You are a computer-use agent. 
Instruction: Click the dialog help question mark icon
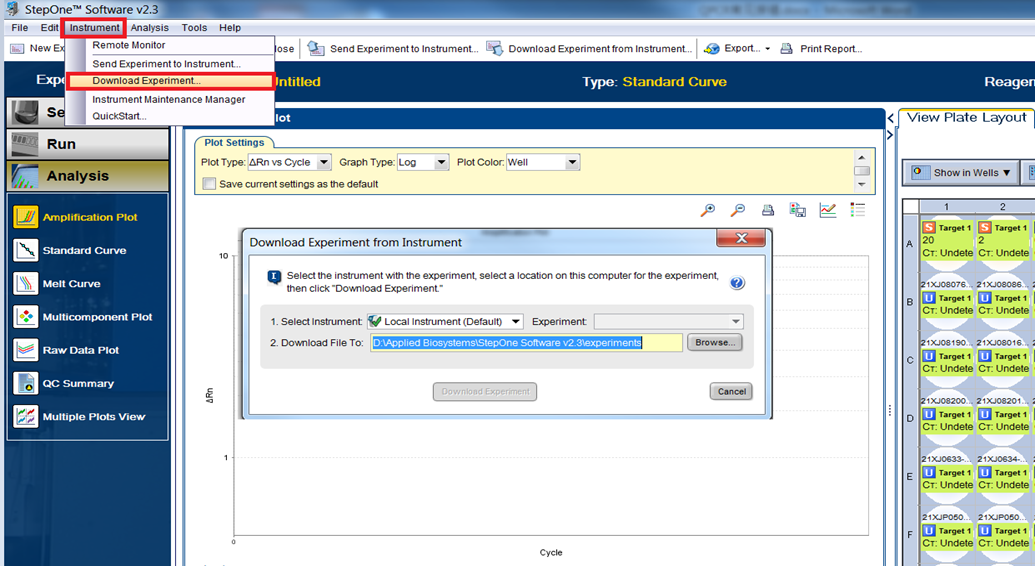point(737,283)
